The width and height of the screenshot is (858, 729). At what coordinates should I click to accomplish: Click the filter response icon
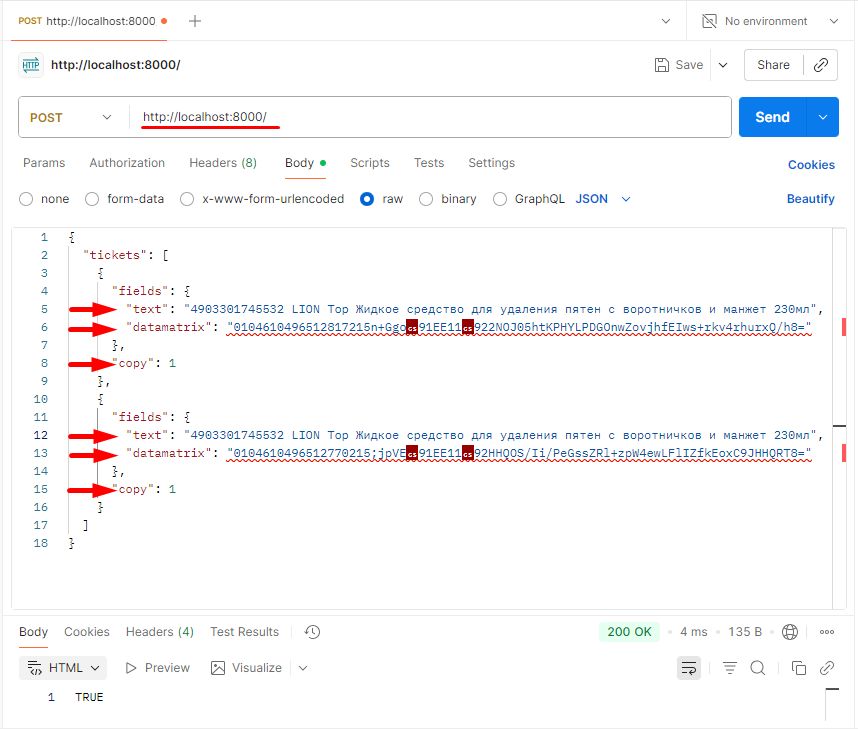pos(730,668)
